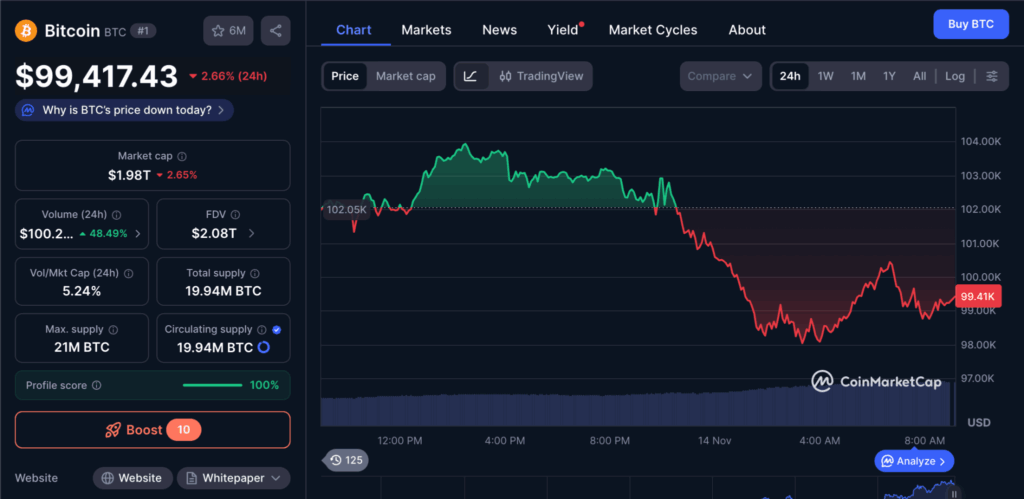Click the Buy BTC button
The height and width of the screenshot is (499, 1024).
click(x=970, y=24)
